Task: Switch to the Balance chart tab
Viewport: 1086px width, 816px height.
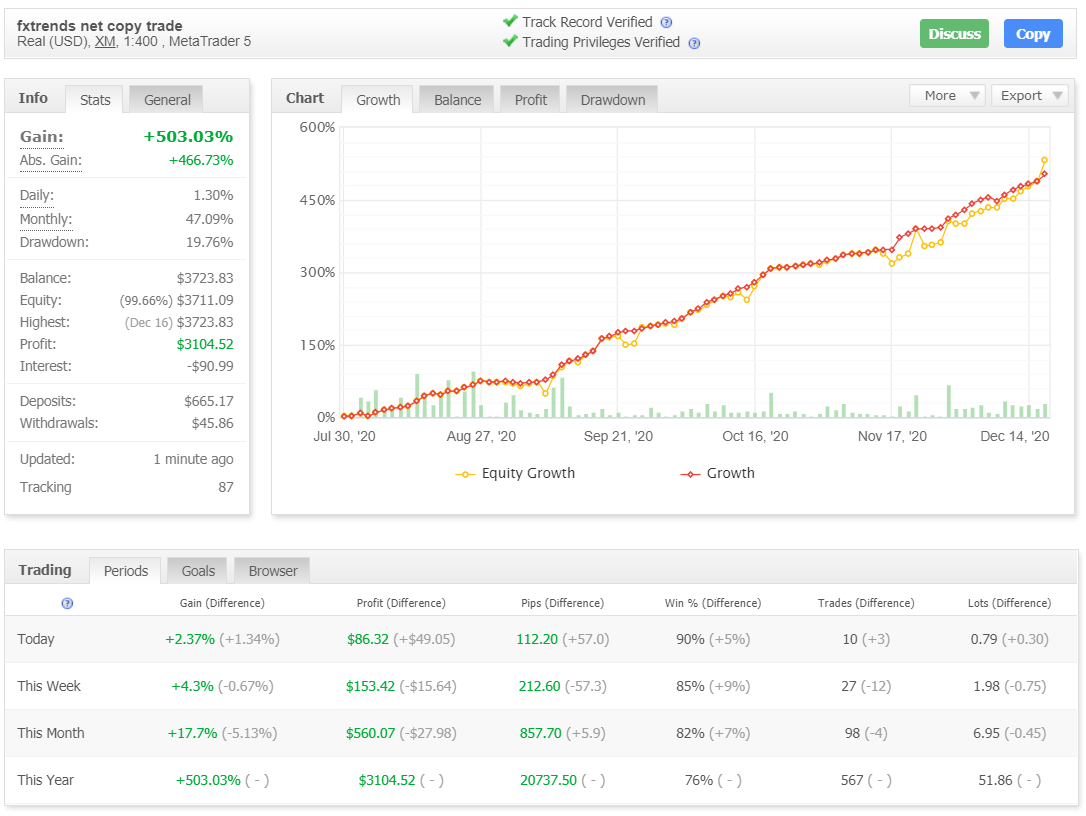Action: pyautogui.click(x=457, y=100)
